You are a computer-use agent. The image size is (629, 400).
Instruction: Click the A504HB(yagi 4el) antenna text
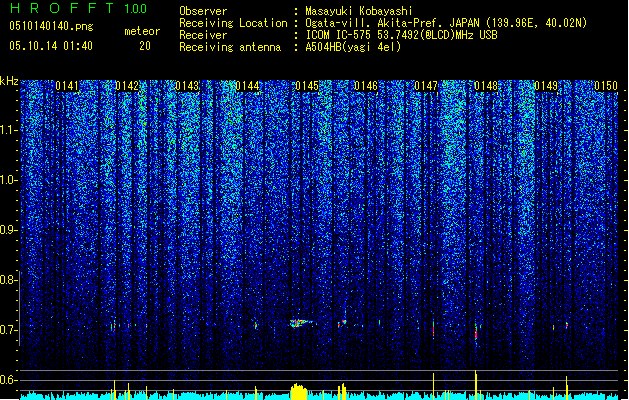353,47
